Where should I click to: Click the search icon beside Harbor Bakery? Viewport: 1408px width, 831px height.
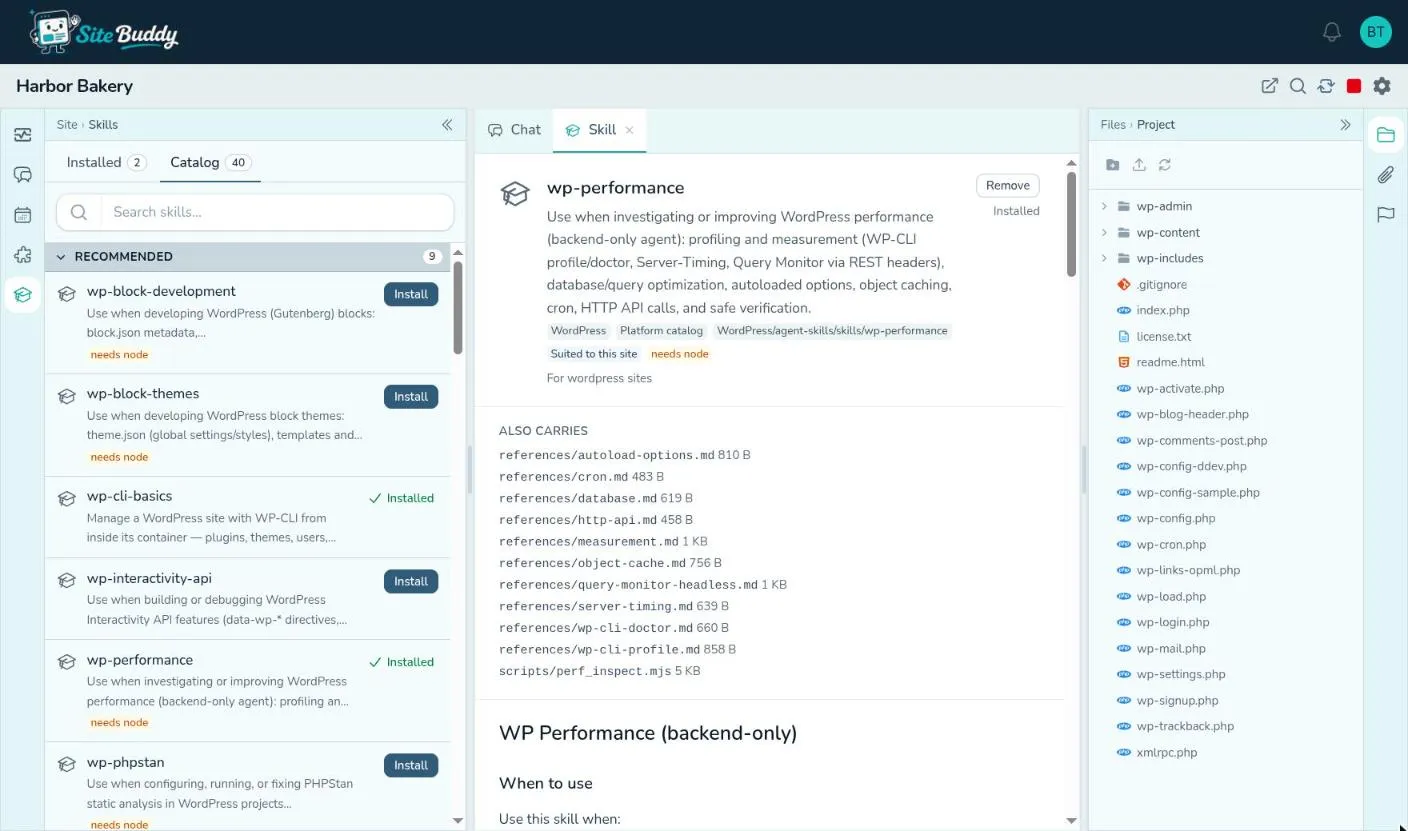pyautogui.click(x=1297, y=86)
